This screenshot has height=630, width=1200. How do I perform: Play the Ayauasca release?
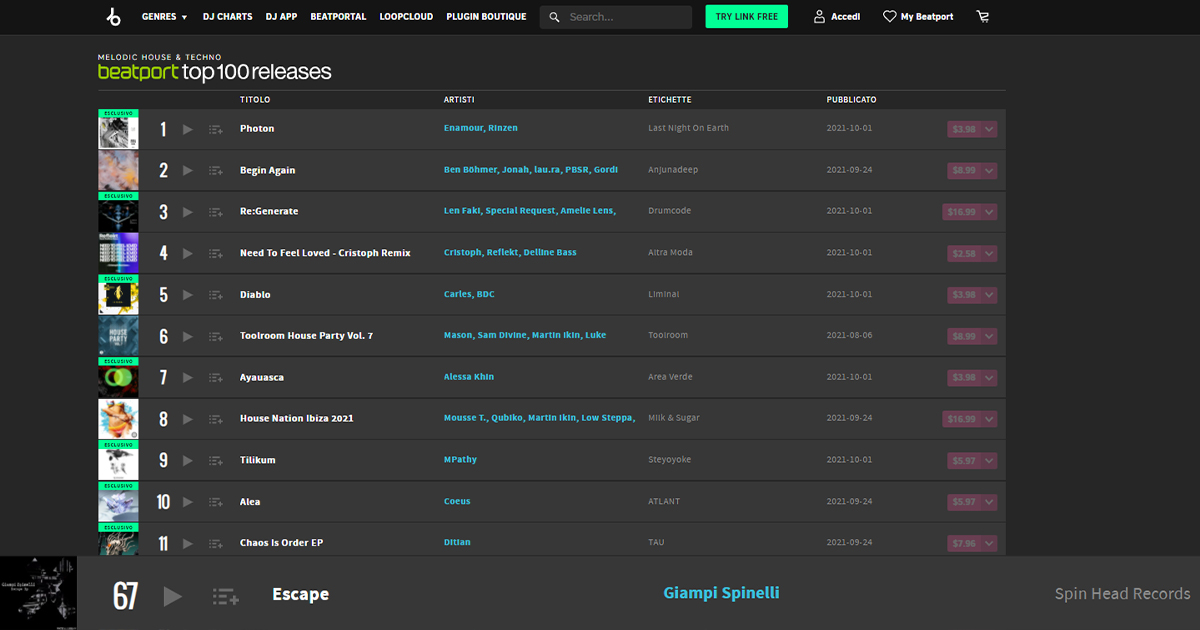tap(188, 378)
